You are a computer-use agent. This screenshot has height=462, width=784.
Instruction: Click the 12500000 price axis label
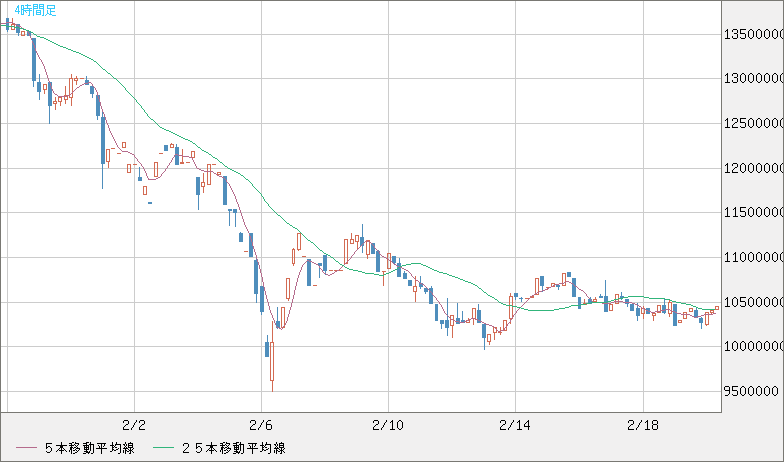click(x=754, y=123)
